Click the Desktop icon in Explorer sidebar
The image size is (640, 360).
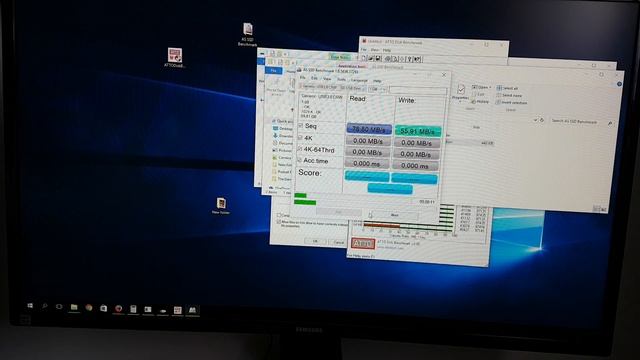click(276, 129)
